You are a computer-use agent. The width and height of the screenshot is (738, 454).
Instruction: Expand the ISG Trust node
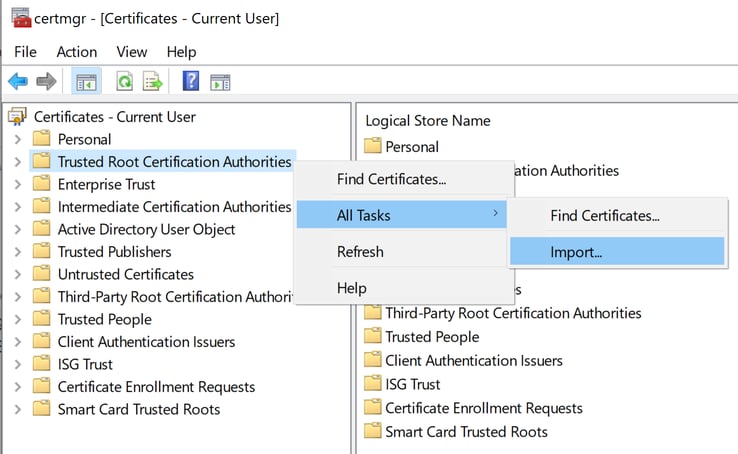17,364
